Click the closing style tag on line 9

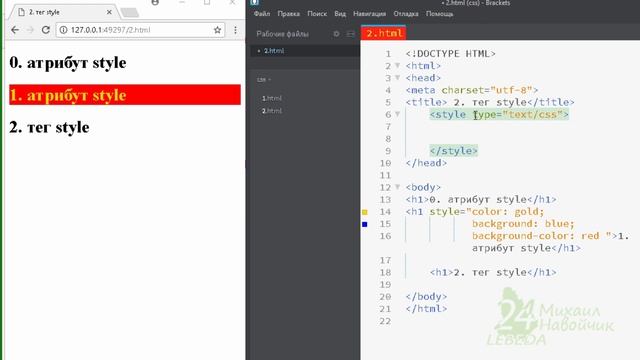pyautogui.click(x=453, y=151)
